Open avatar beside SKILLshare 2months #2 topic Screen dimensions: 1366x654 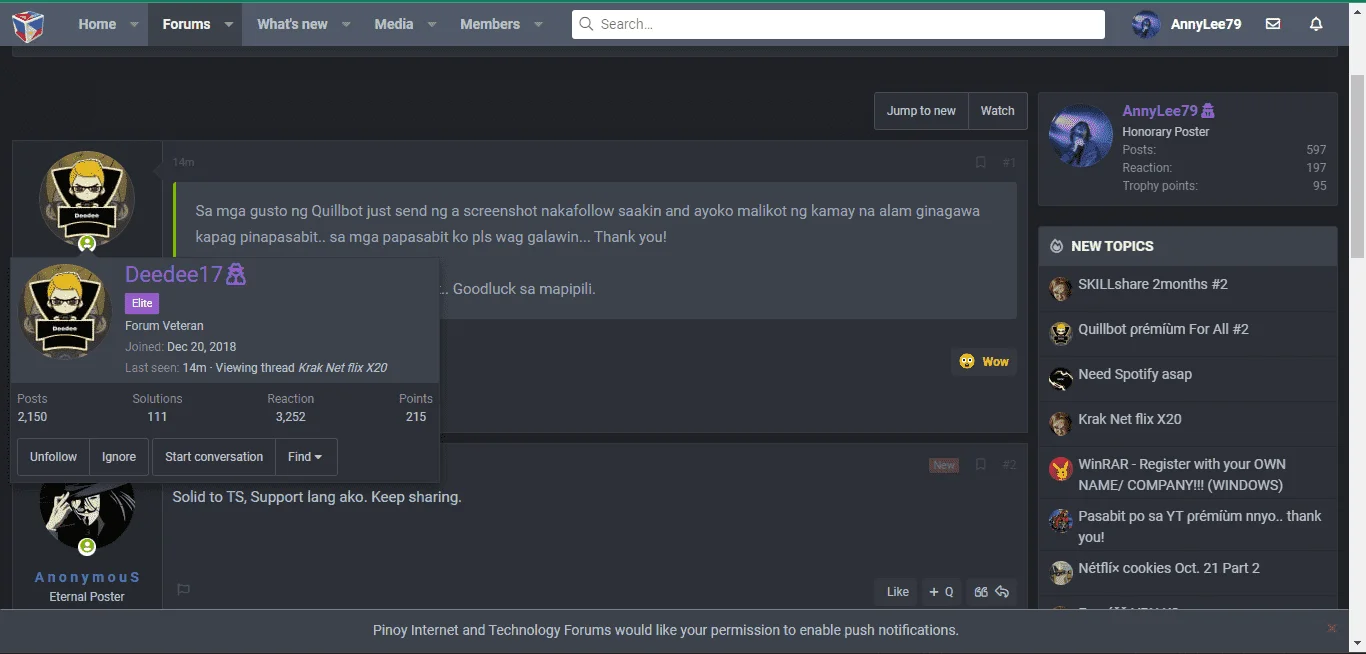[x=1061, y=290]
